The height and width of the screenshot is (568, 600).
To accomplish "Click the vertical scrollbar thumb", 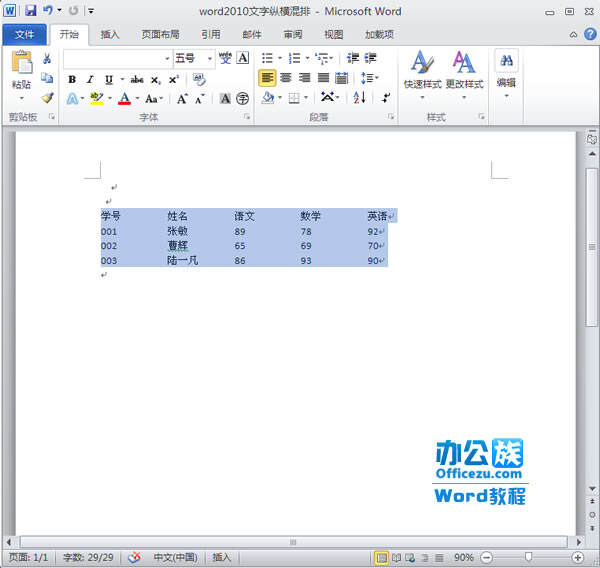I will [592, 247].
